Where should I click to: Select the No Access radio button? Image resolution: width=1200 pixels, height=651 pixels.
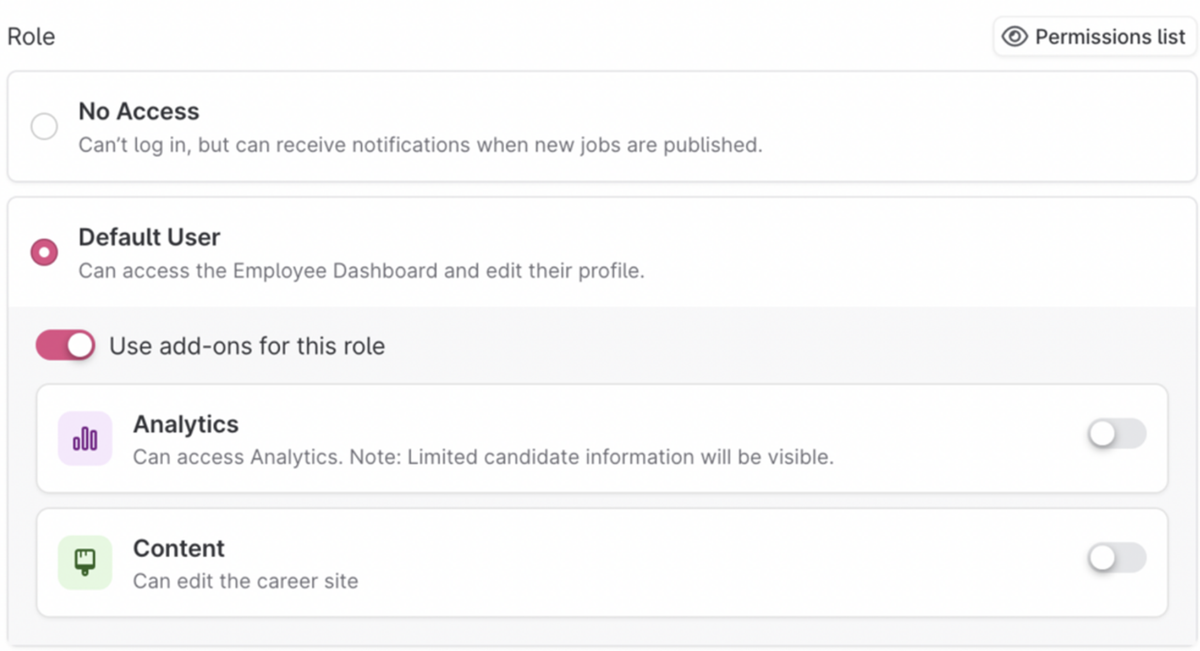pos(44,127)
